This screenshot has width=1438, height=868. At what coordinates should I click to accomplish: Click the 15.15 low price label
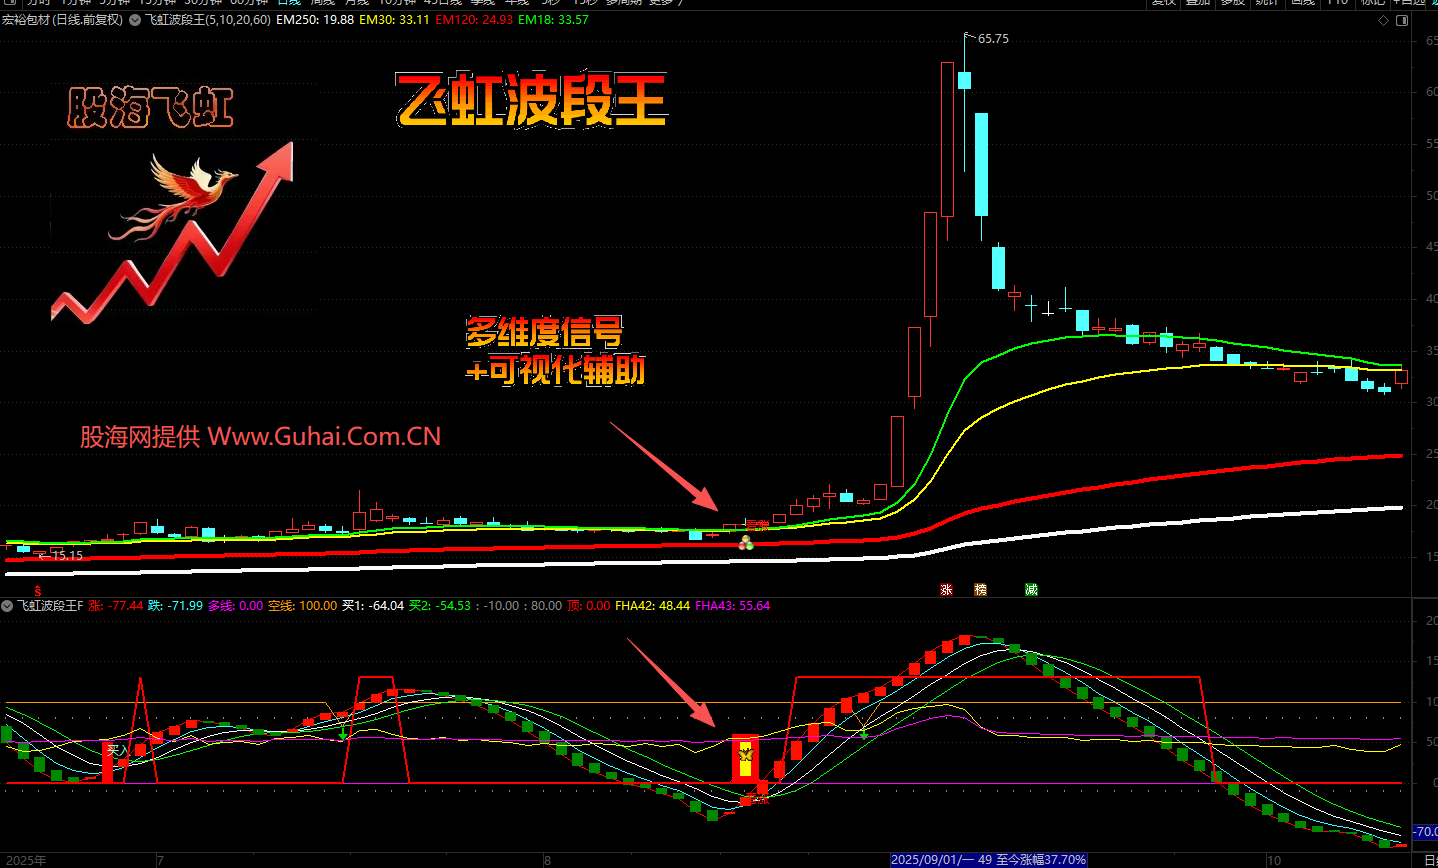click(66, 555)
